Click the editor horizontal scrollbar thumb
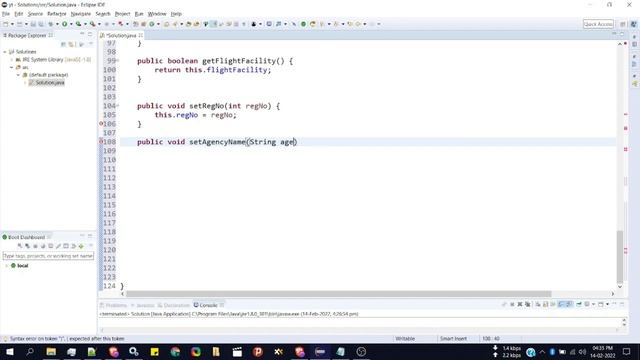Image resolution: width=640 pixels, height=360 pixels. tap(339, 294)
